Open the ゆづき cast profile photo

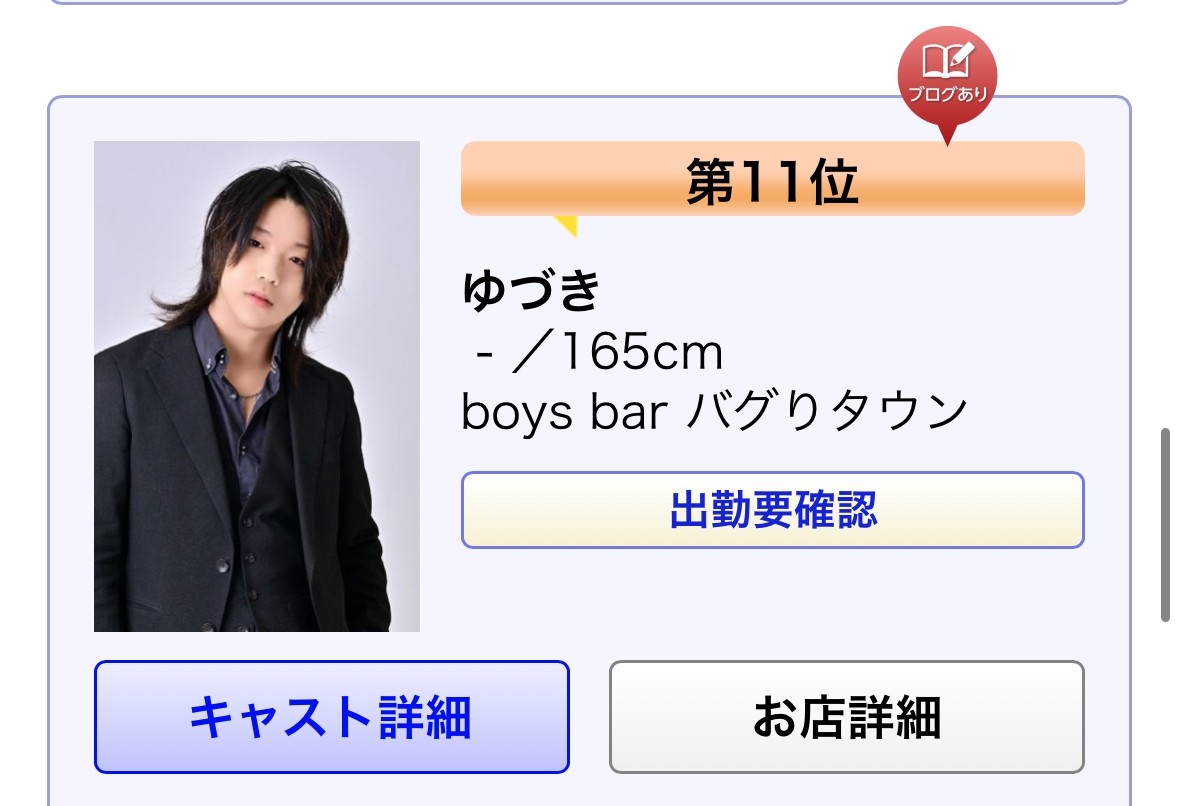click(x=256, y=386)
